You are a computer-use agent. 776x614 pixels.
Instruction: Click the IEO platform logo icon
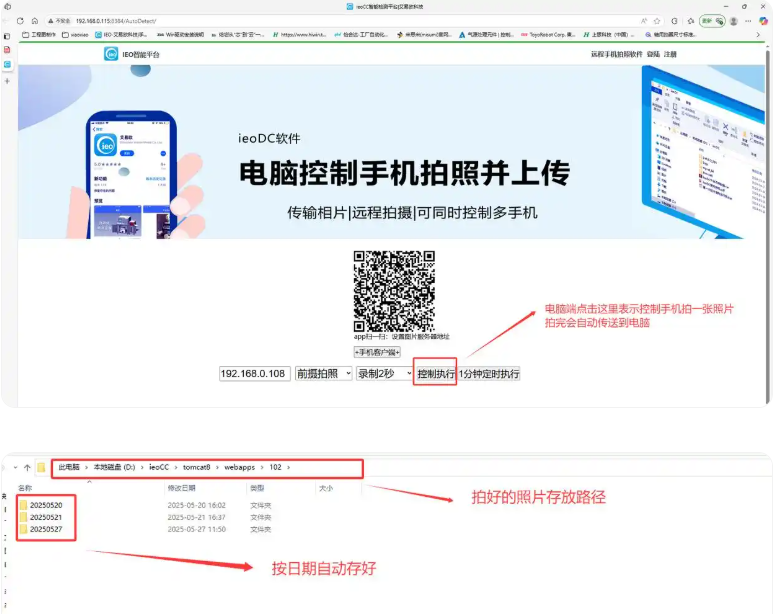pyautogui.click(x=111, y=54)
